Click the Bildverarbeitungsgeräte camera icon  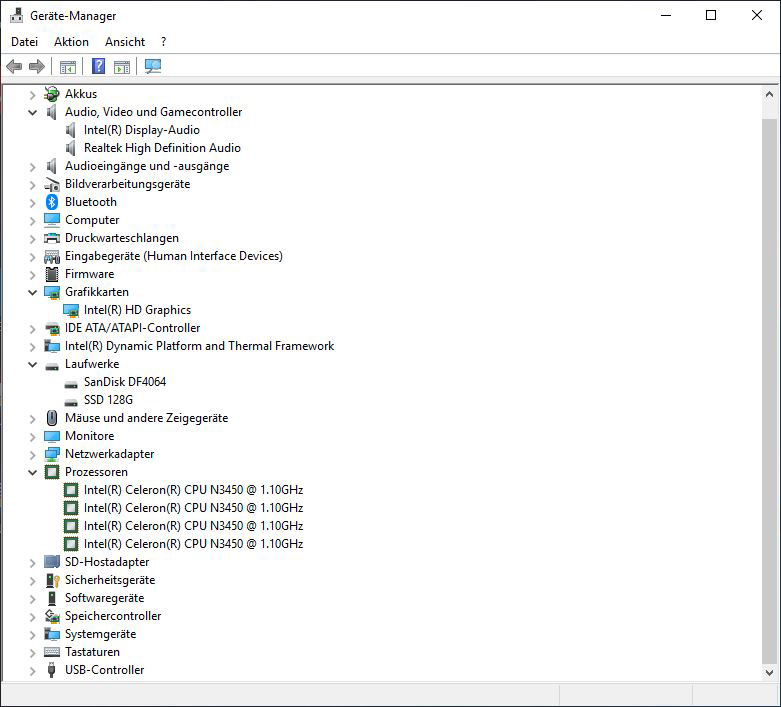click(52, 184)
